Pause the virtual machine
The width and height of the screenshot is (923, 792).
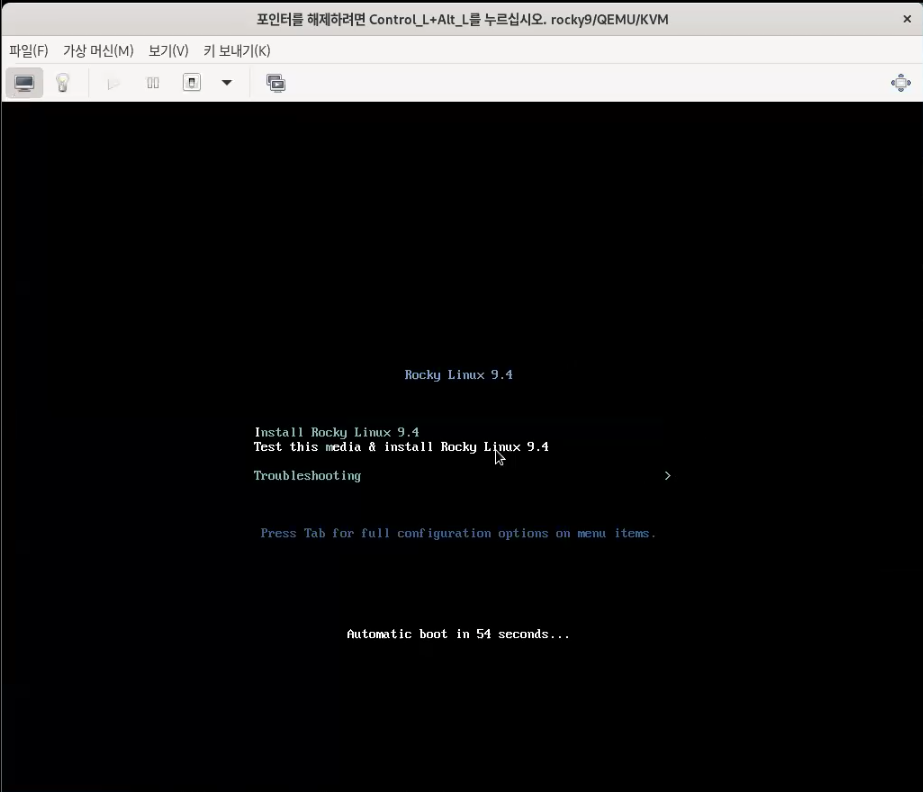(x=152, y=83)
